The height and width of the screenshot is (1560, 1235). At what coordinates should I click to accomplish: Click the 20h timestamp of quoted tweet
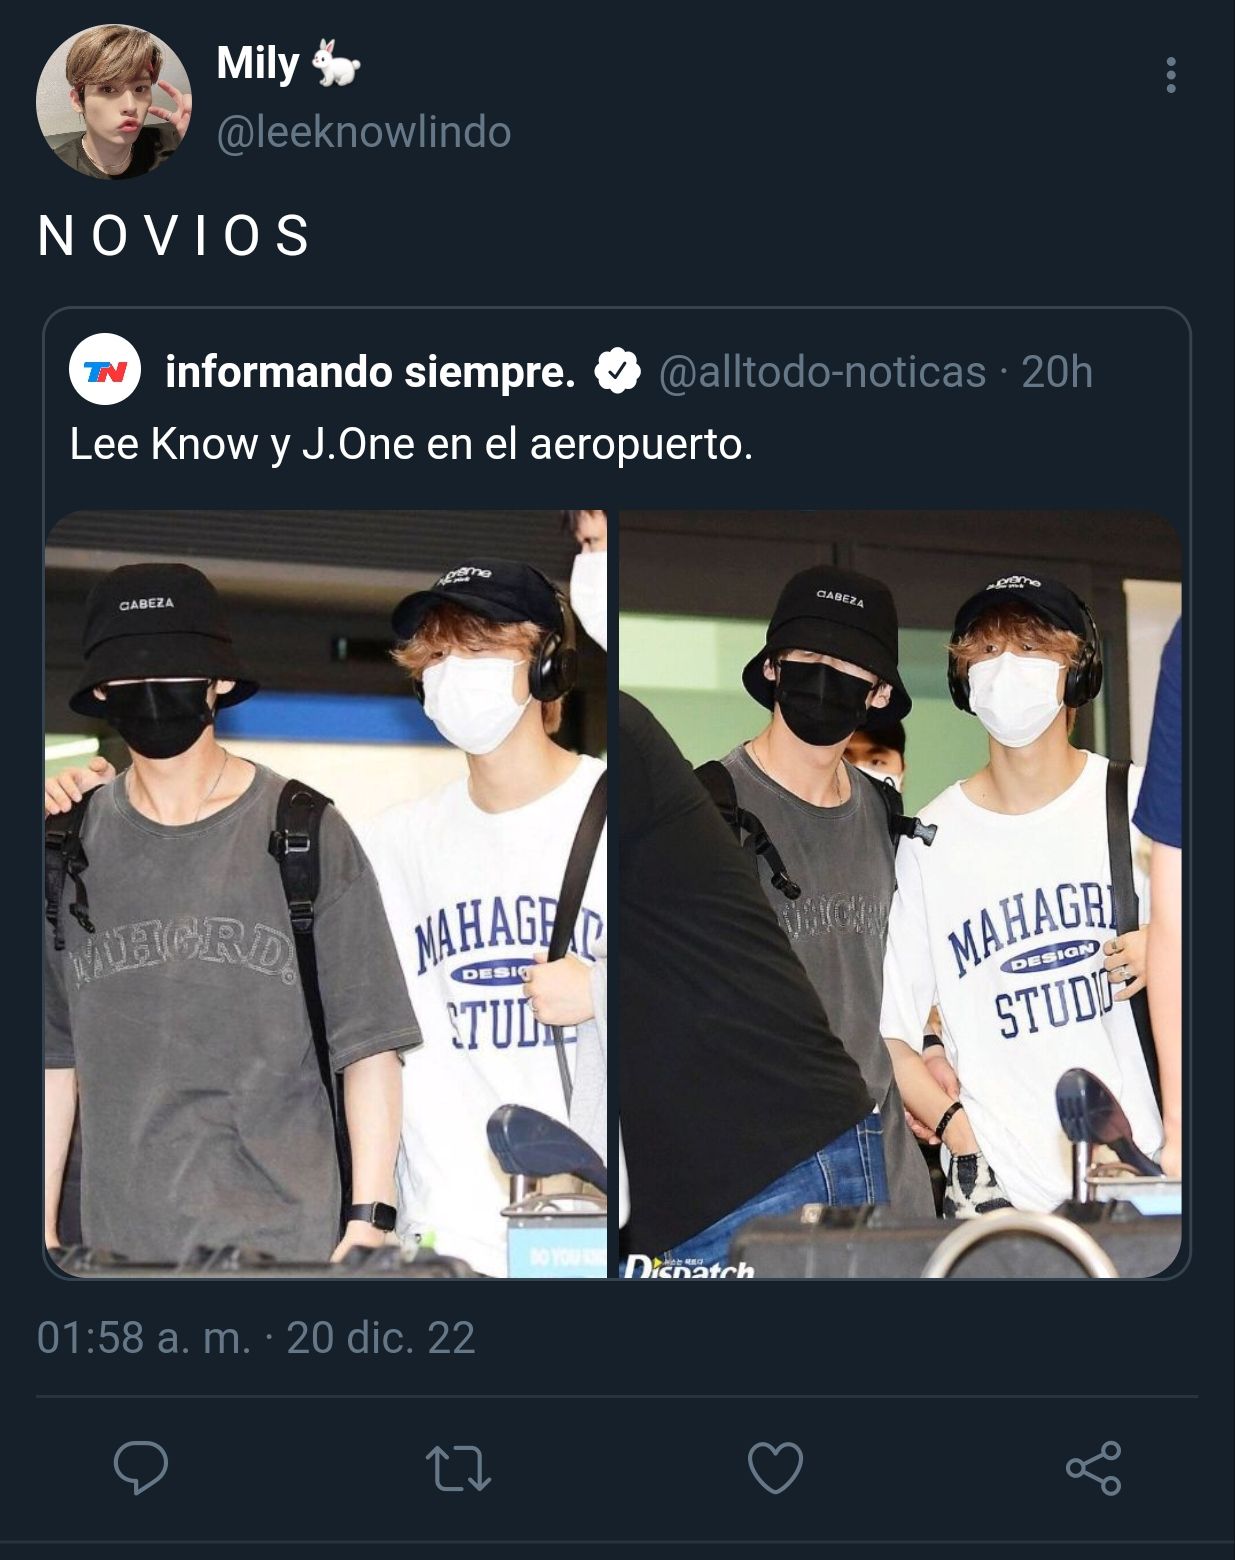coord(1057,372)
